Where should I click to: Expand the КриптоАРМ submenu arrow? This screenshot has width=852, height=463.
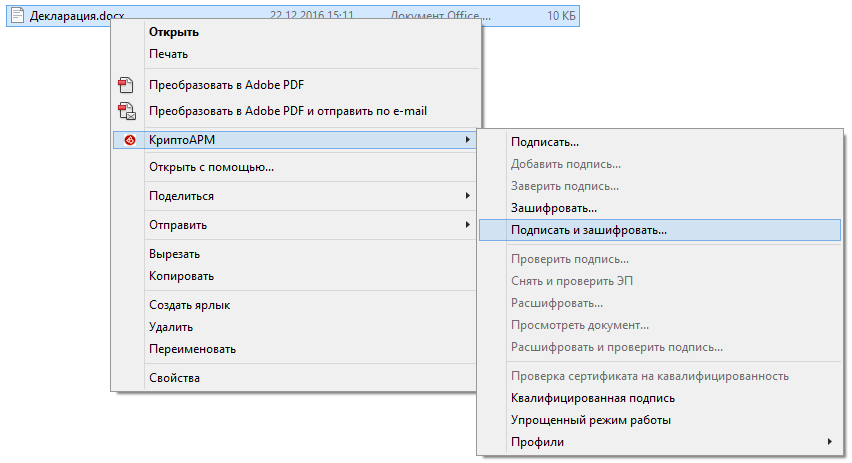pyautogui.click(x=467, y=140)
